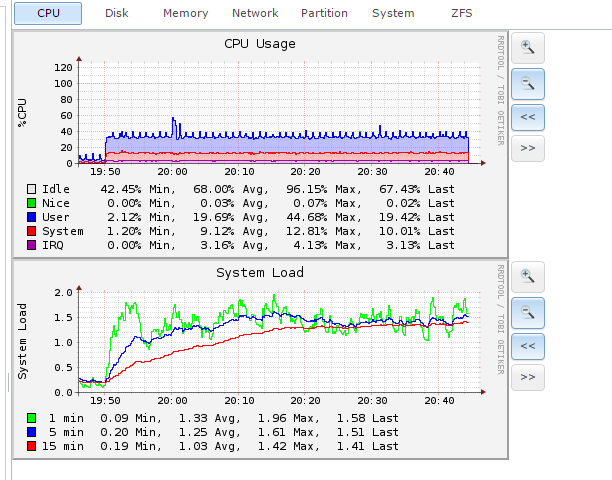The height and width of the screenshot is (480, 612).
Task: Switch to the Disk tab
Action: pos(117,13)
